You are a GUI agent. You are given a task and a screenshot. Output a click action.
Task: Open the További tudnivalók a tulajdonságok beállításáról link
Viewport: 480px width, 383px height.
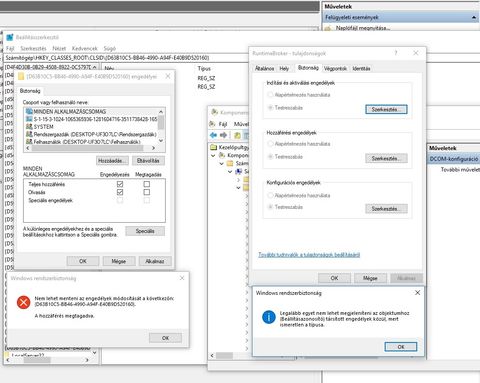point(309,255)
